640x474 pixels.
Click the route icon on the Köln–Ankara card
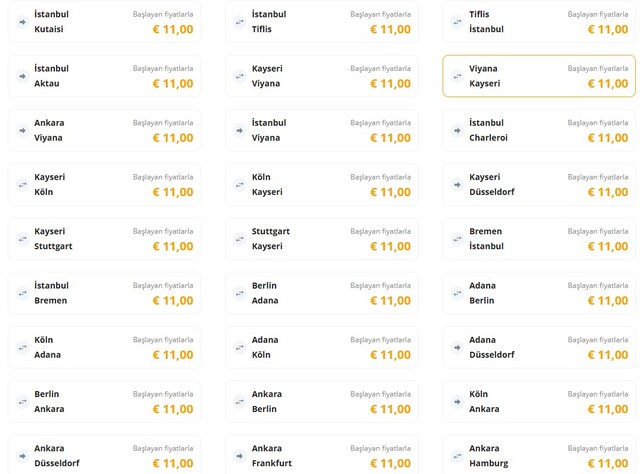tap(457, 401)
